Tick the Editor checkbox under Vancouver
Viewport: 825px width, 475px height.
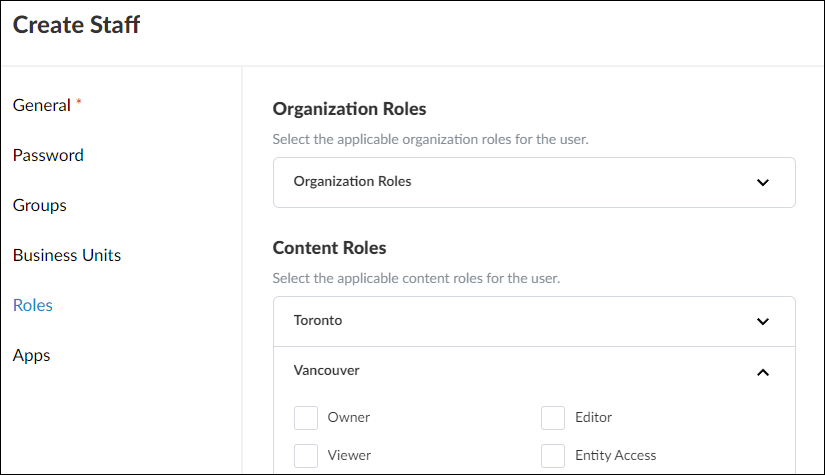tap(553, 417)
